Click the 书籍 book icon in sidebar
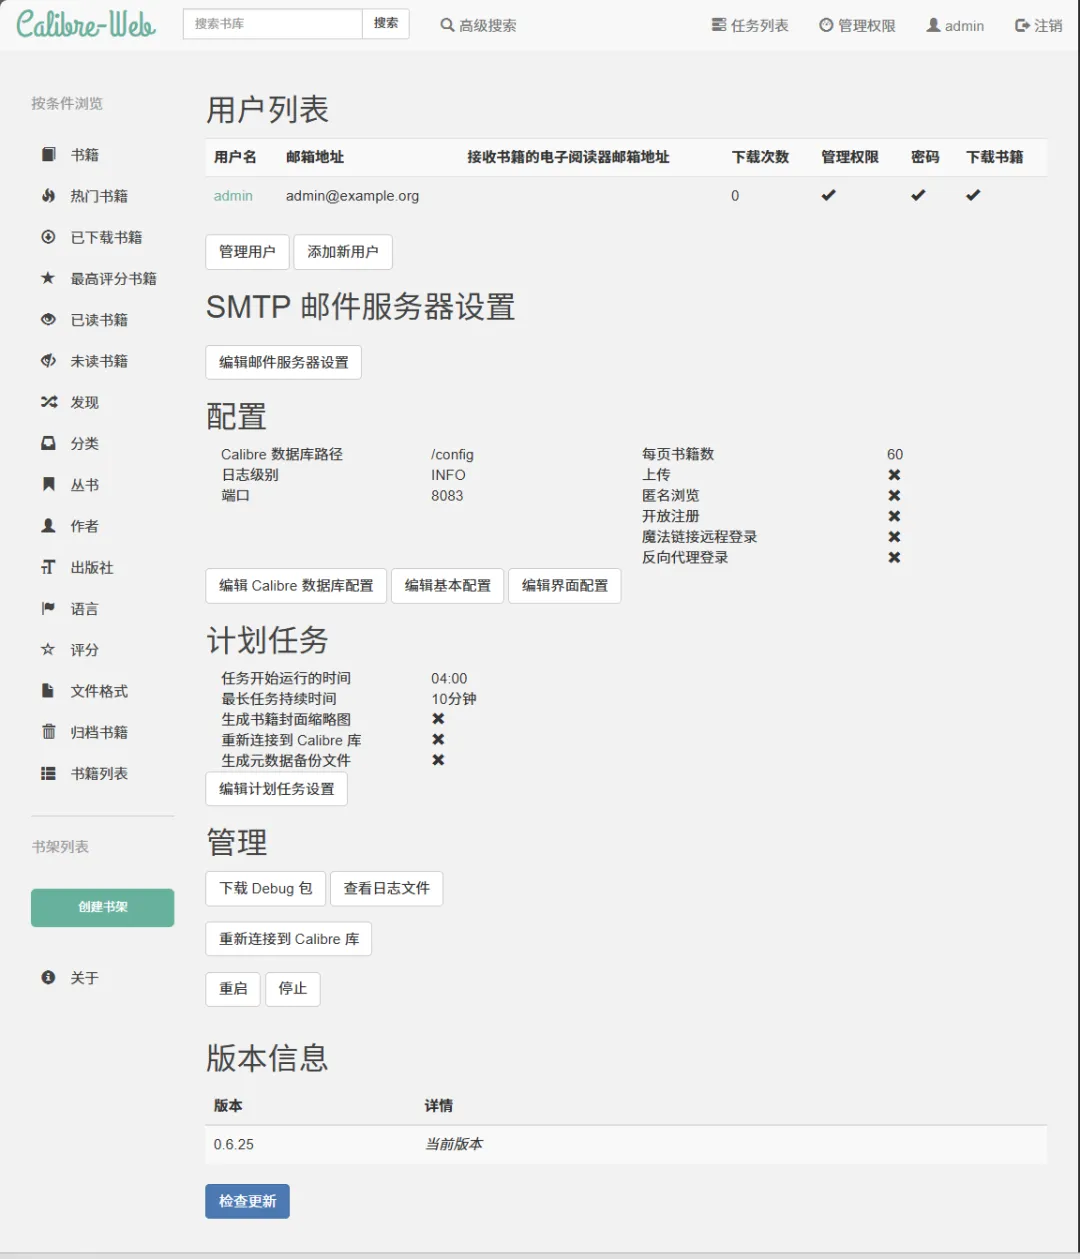The height and width of the screenshot is (1259, 1080). coord(48,155)
